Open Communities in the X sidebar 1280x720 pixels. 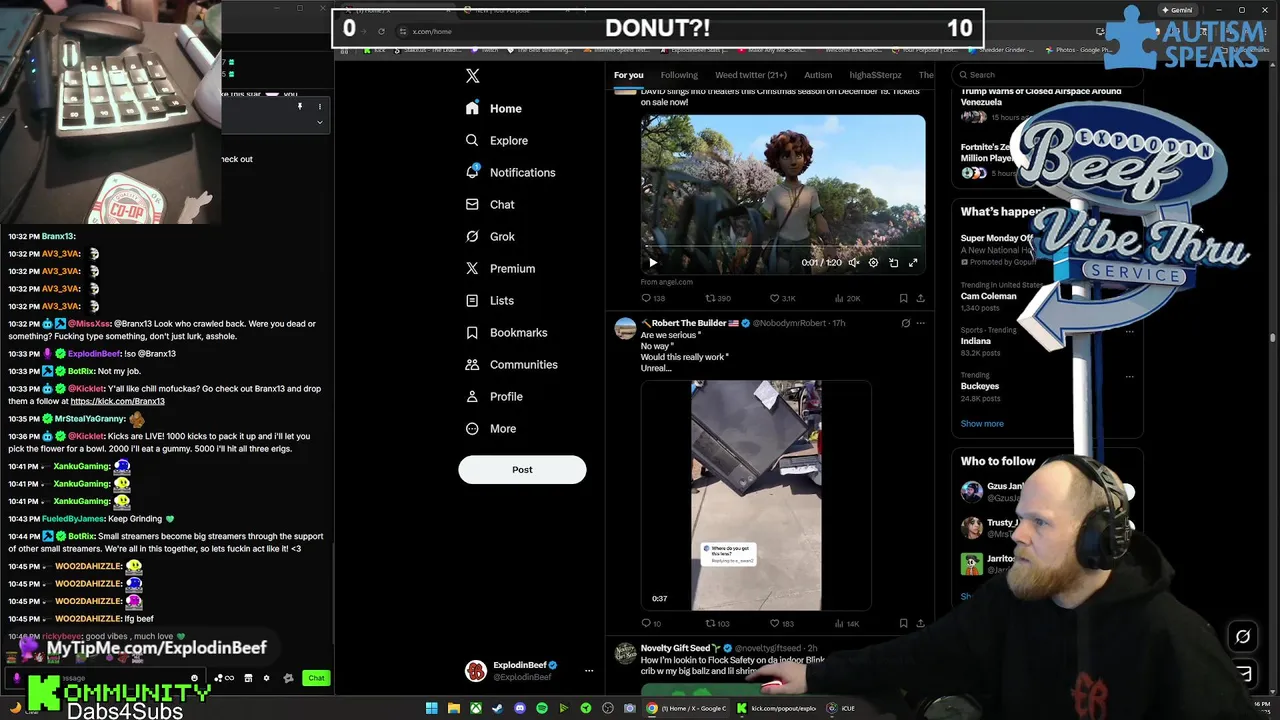pyautogui.click(x=512, y=364)
